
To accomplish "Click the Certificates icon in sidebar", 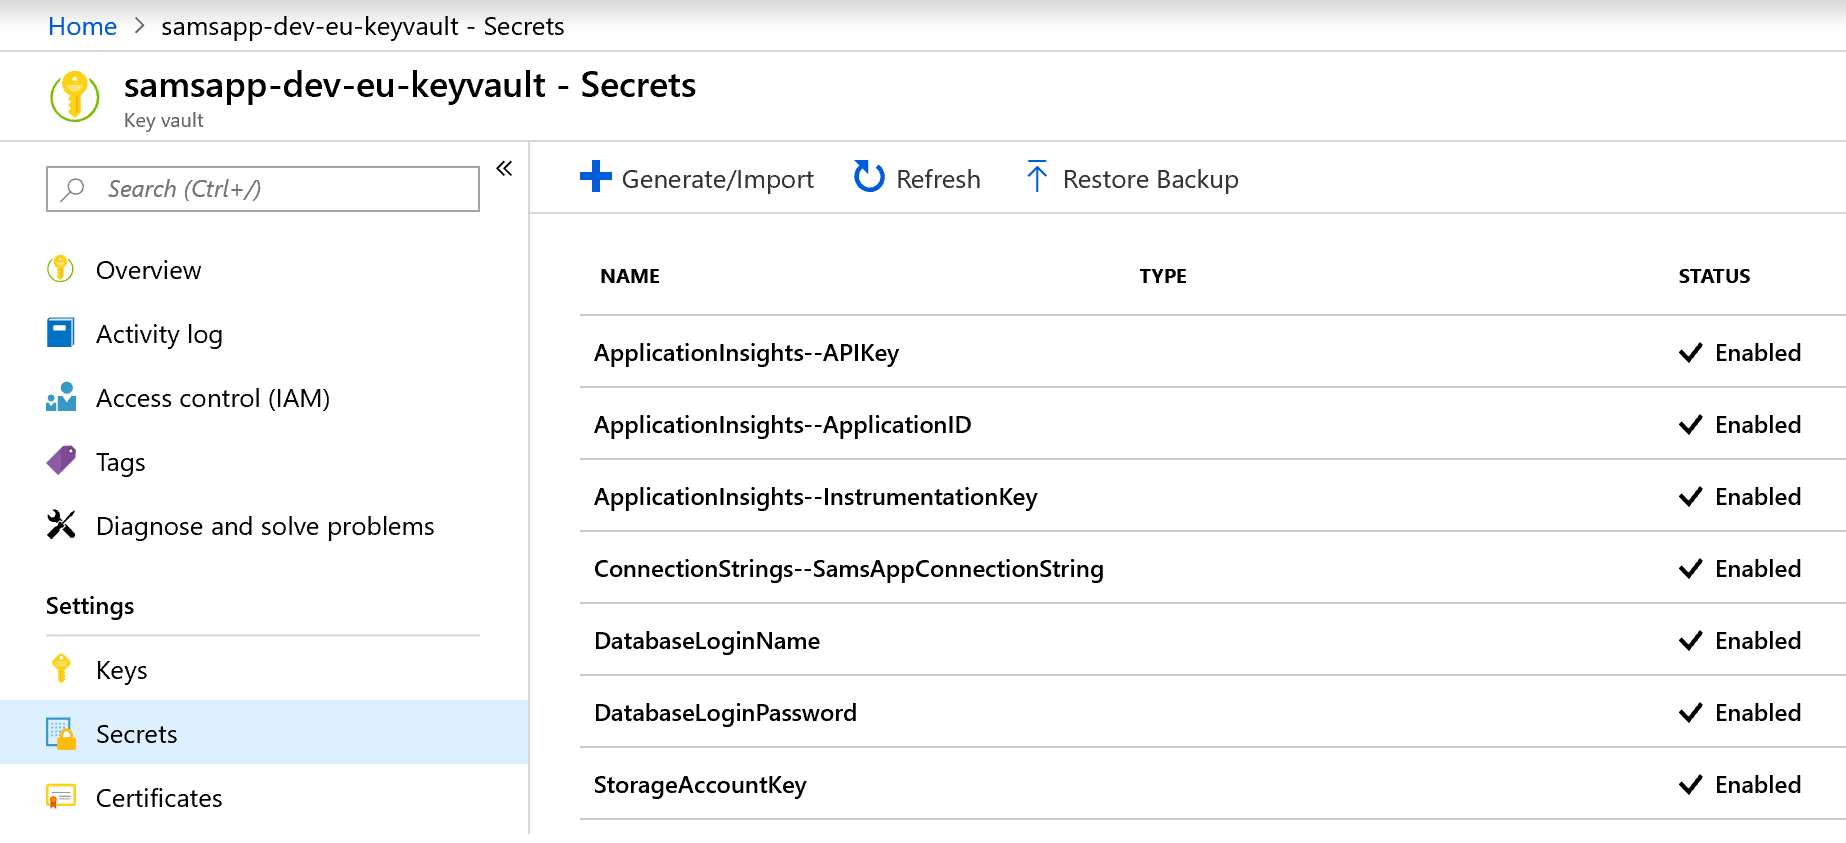I will click(61, 797).
